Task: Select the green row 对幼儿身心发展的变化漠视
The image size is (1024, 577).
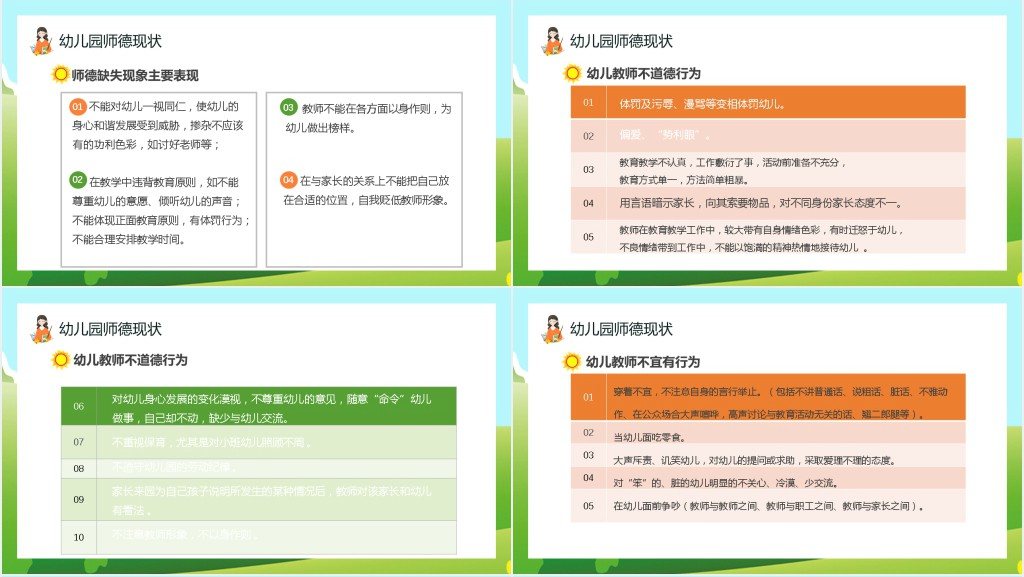Action: [259, 407]
